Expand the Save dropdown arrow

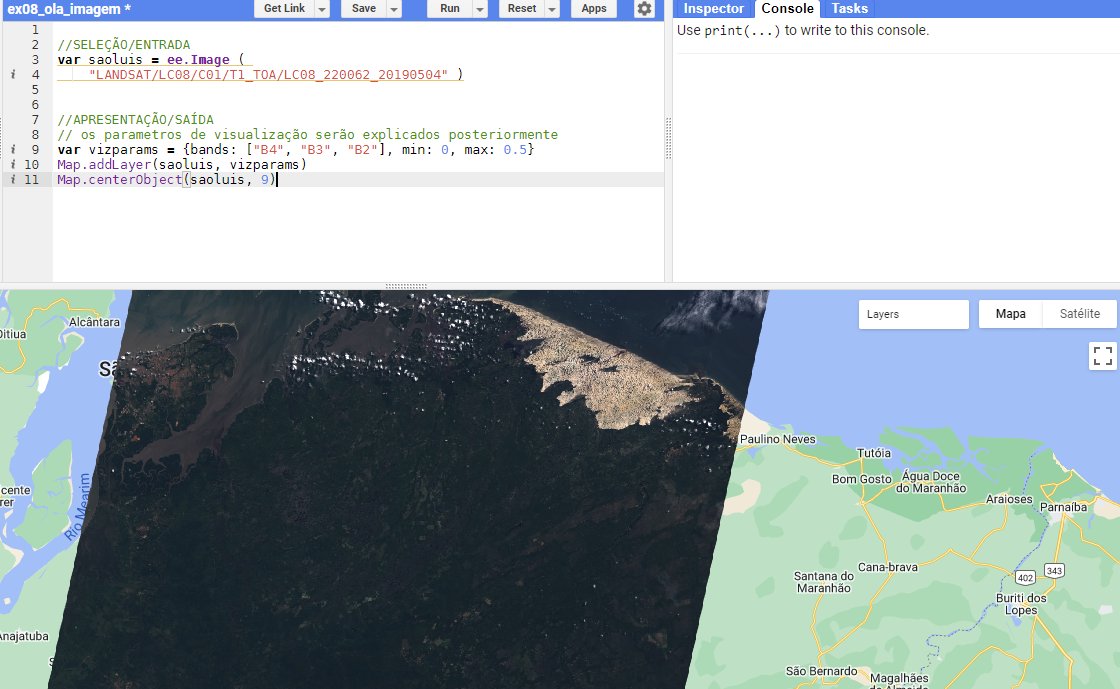coord(394,9)
